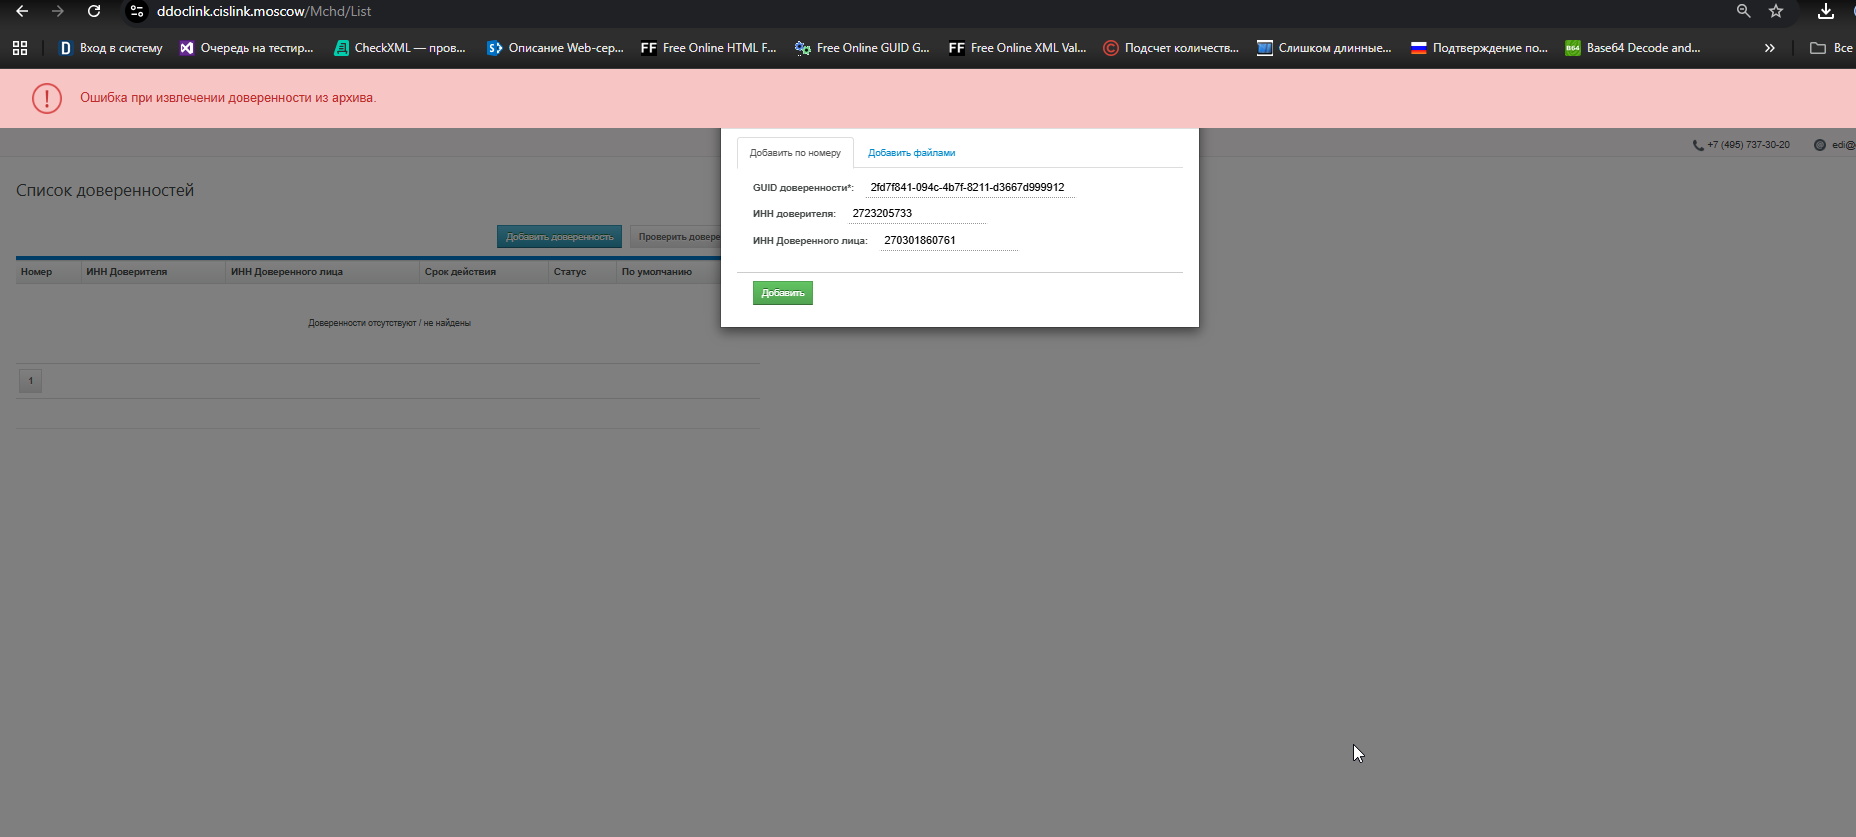This screenshot has width=1856, height=837.
Task: Open the 'CheckXML — пров...' bookmark
Action: click(x=400, y=48)
